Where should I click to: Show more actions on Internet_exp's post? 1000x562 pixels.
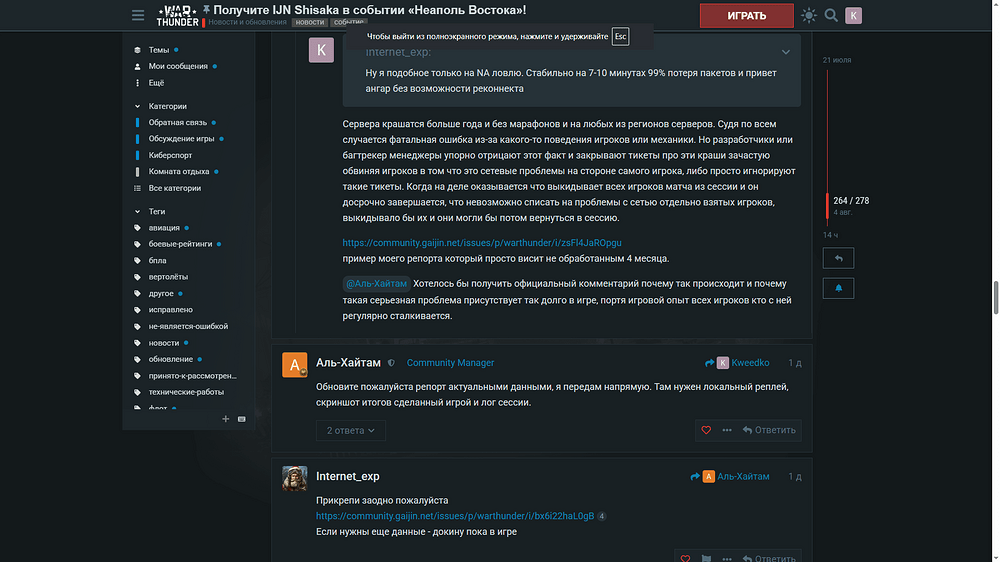pyautogui.click(x=727, y=558)
